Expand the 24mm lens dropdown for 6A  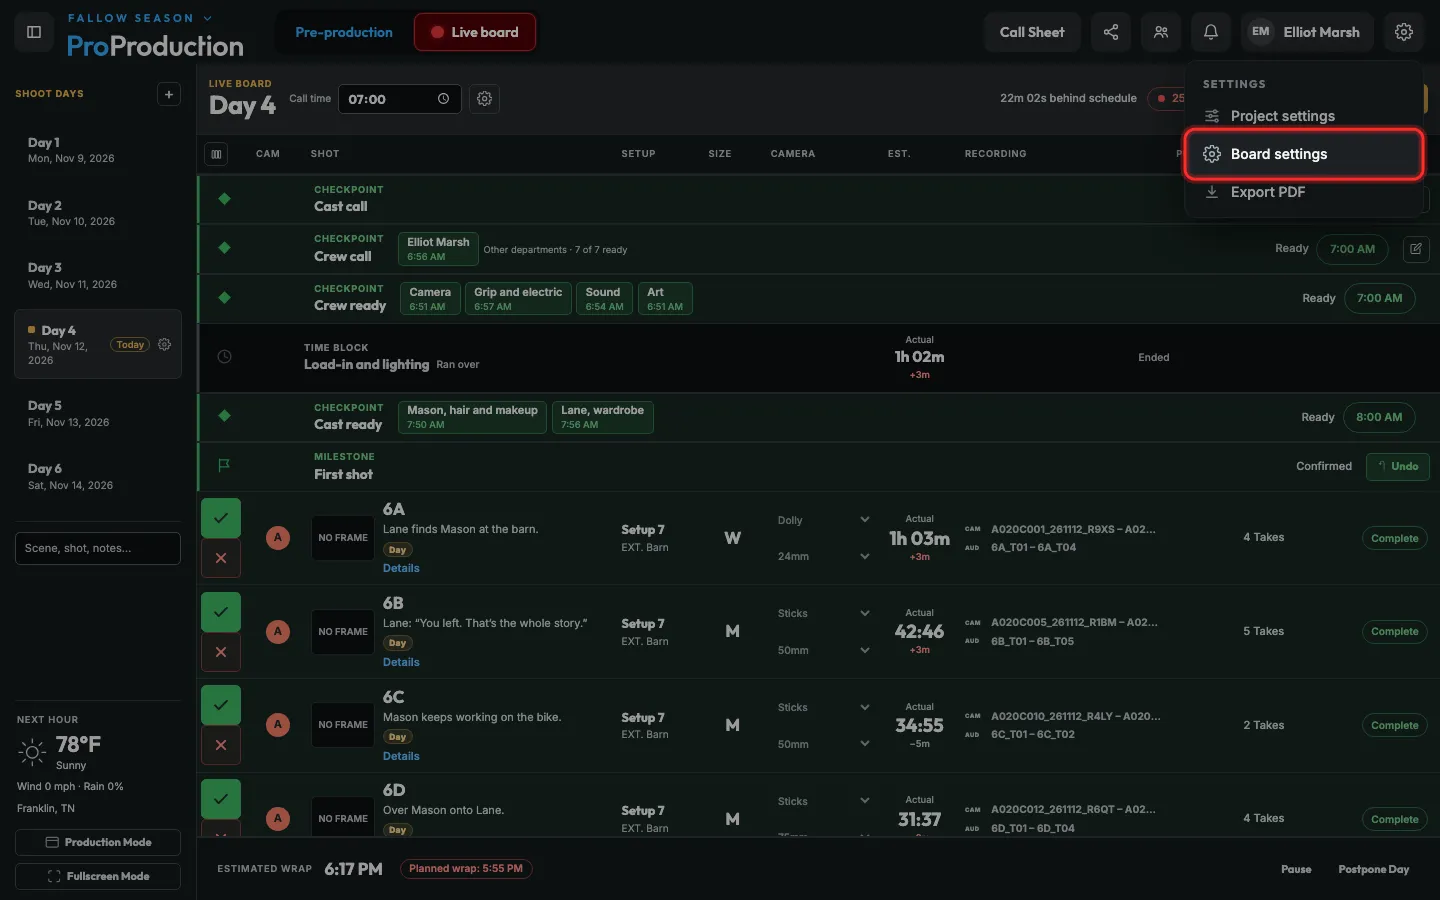tap(824, 556)
